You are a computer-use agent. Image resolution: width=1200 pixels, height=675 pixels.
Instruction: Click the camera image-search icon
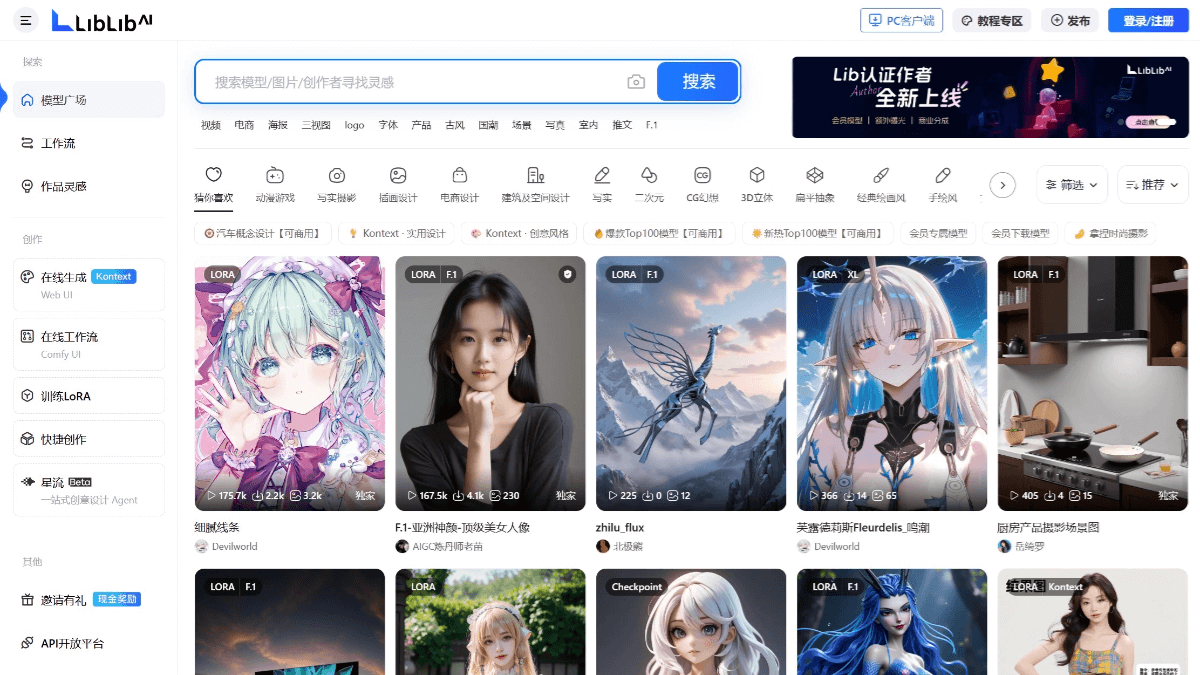click(x=636, y=82)
